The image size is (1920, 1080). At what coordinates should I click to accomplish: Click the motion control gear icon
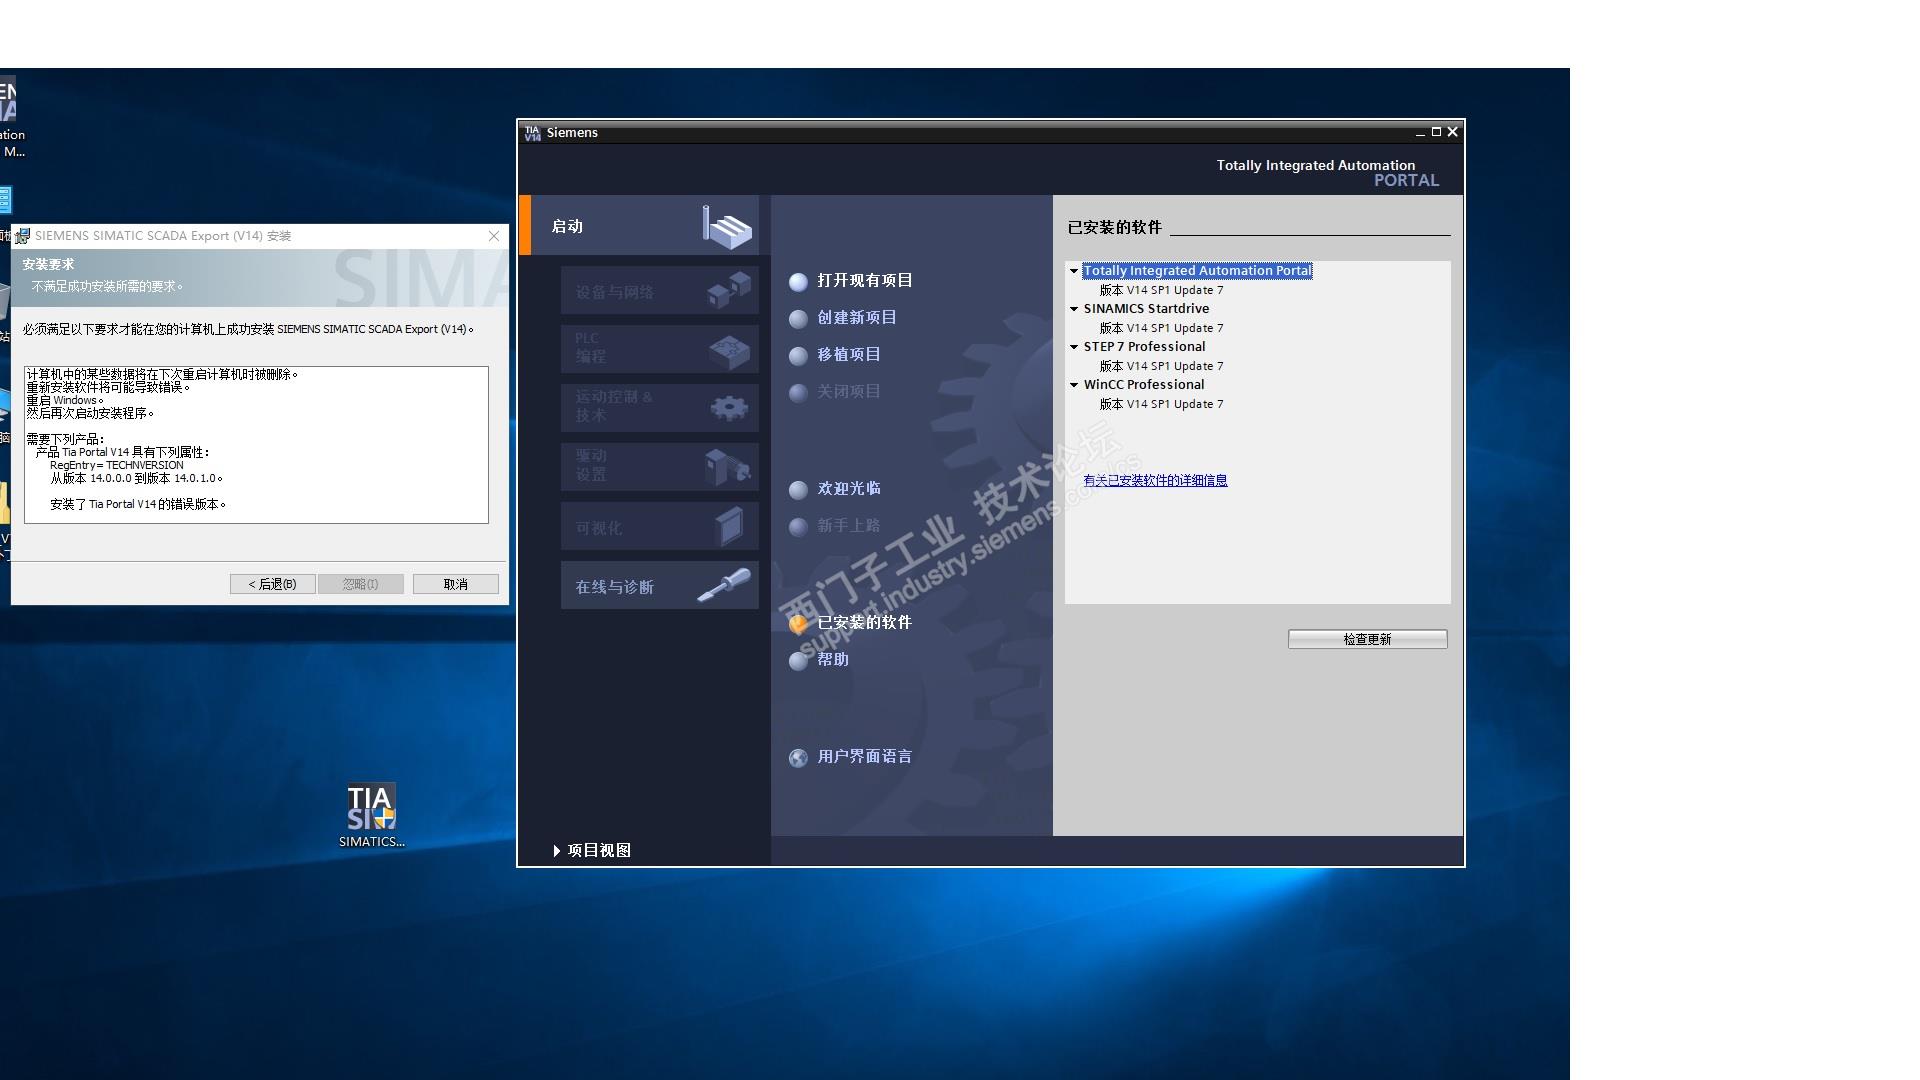click(728, 408)
